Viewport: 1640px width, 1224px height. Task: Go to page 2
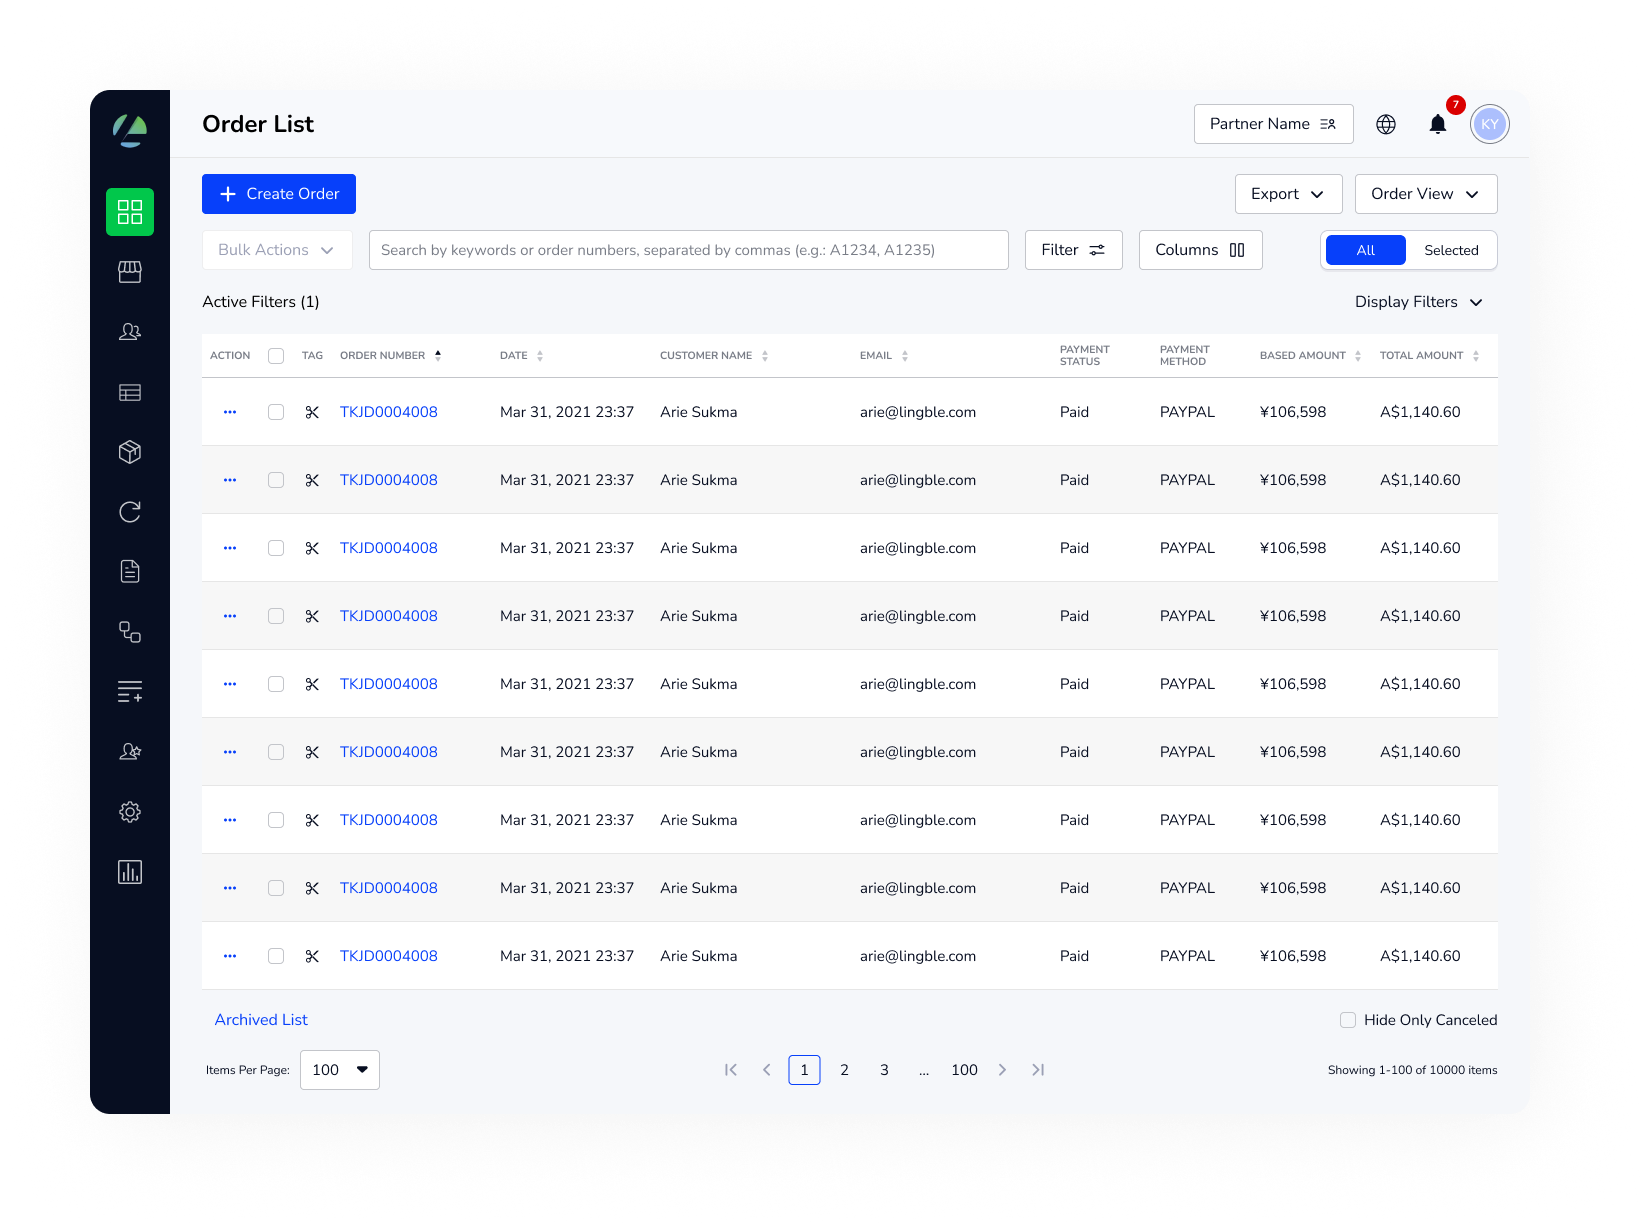click(x=845, y=1070)
